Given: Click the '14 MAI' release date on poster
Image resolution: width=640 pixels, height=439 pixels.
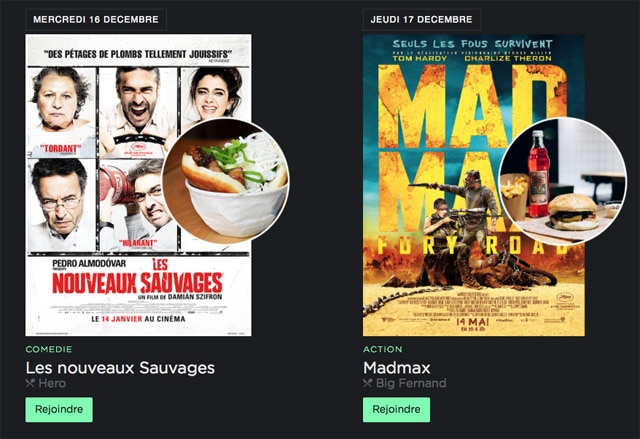Looking at the screenshot, I should point(473,321).
